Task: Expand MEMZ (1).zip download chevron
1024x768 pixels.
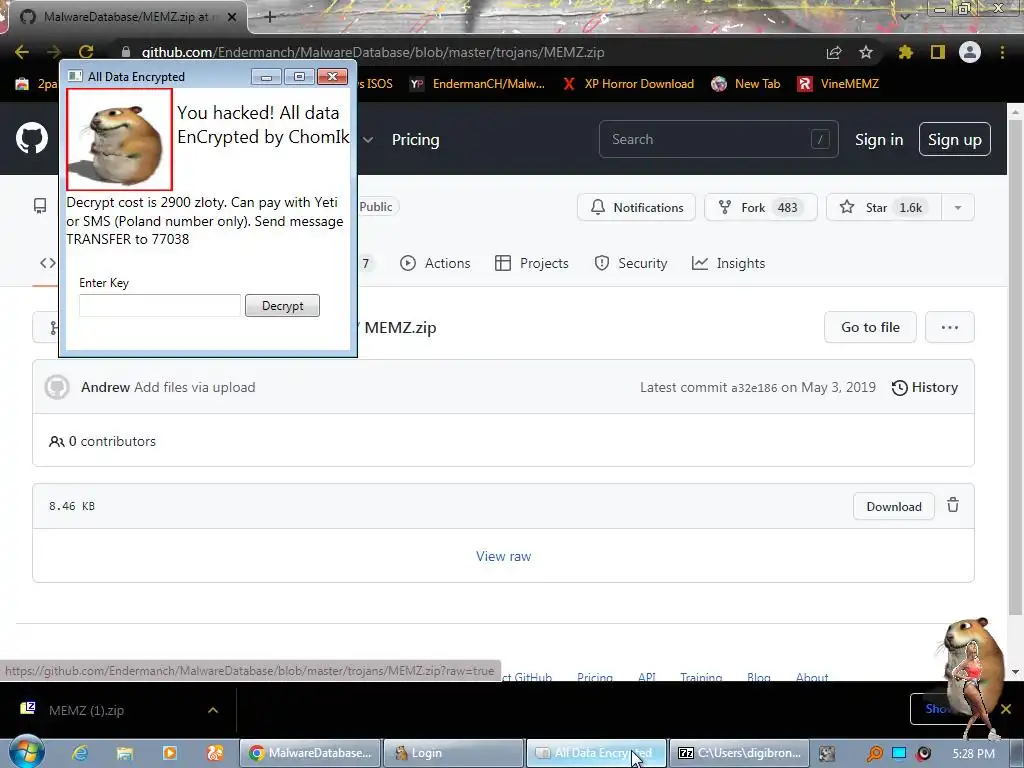Action: [x=213, y=710]
